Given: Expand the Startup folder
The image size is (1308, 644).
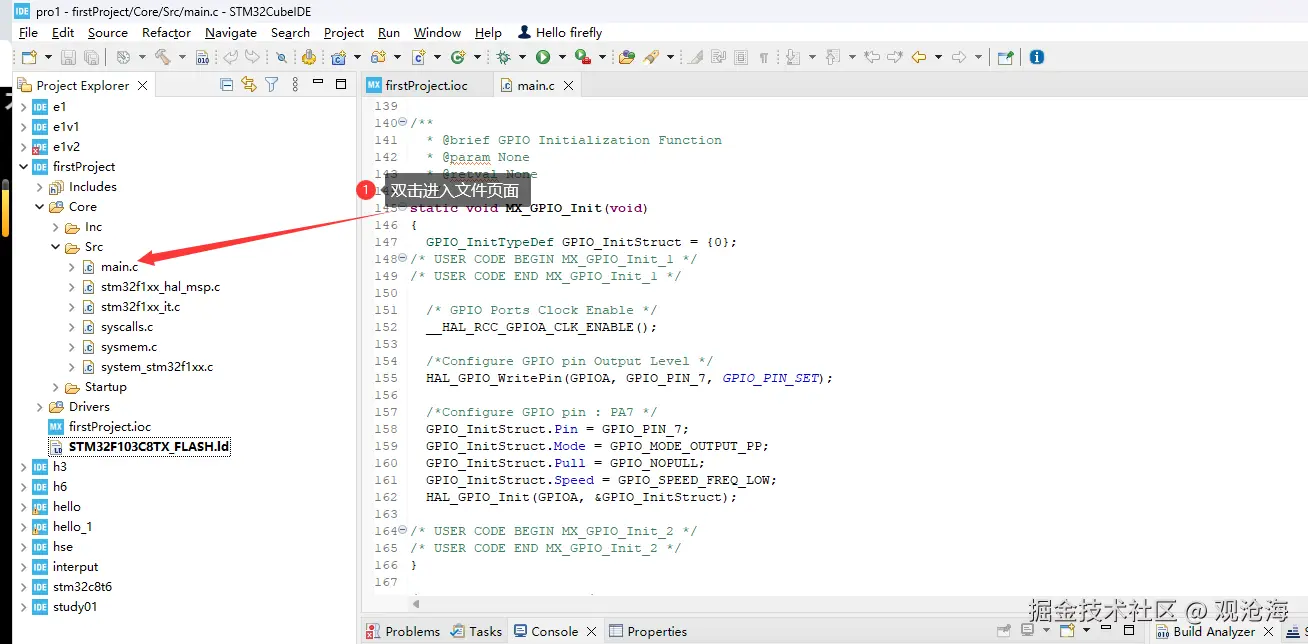Looking at the screenshot, I should (x=55, y=387).
